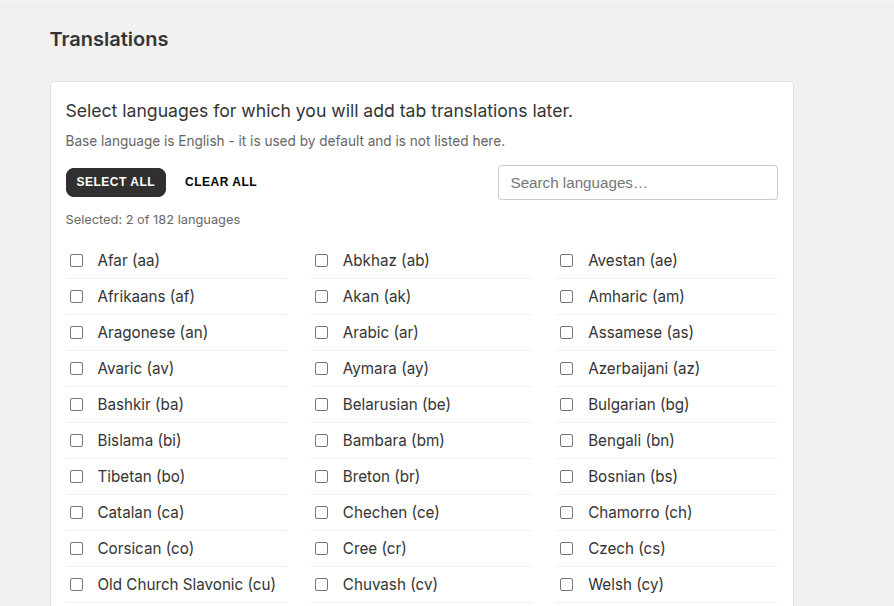Enable the Arabic (ar) checkbox
Viewport: 894px width, 606px height.
(x=322, y=332)
